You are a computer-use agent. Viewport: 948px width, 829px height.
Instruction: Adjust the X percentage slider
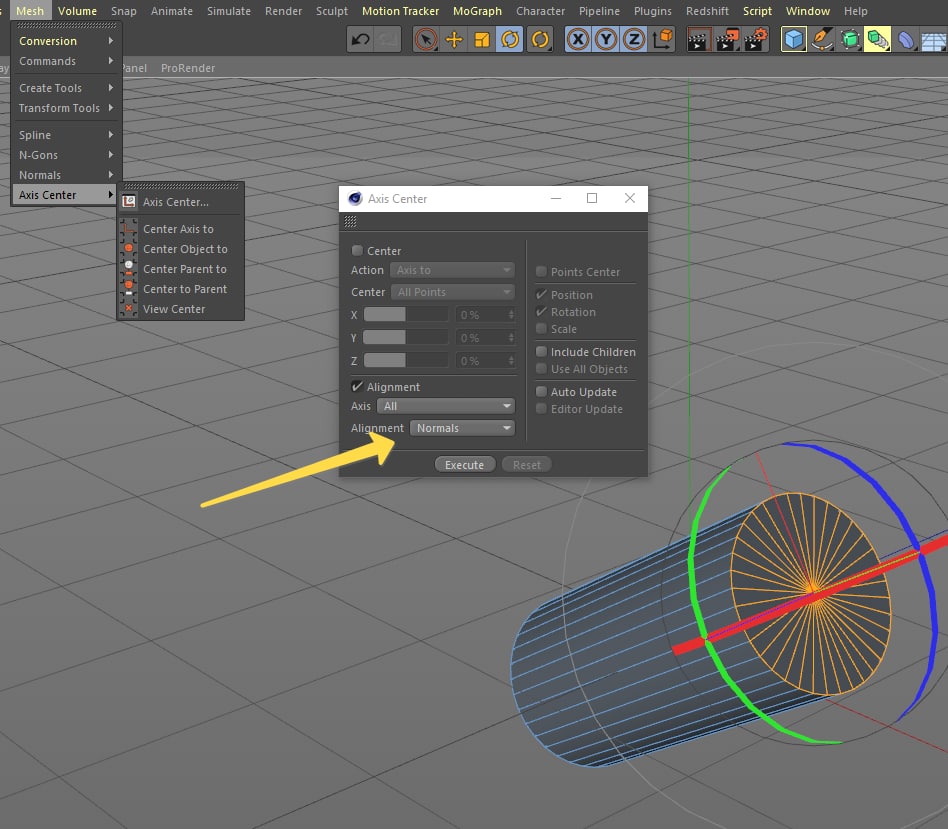[x=406, y=314]
